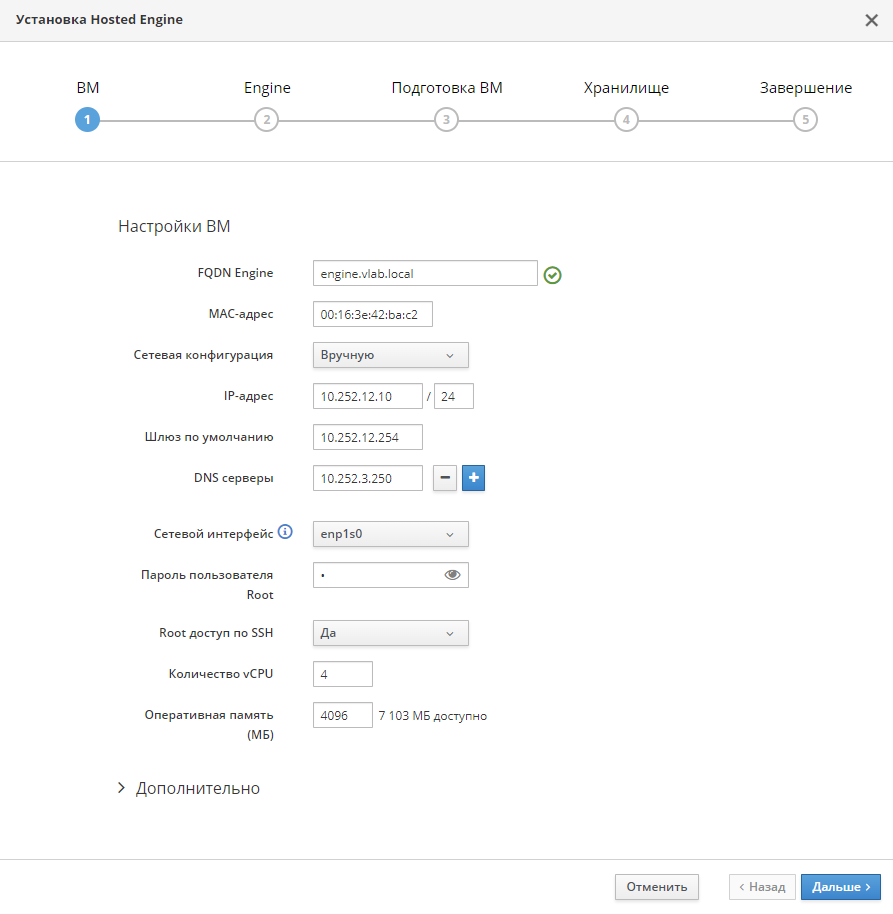This screenshot has height=914, width=893.
Task: Click the Отменить button
Action: pos(657,887)
